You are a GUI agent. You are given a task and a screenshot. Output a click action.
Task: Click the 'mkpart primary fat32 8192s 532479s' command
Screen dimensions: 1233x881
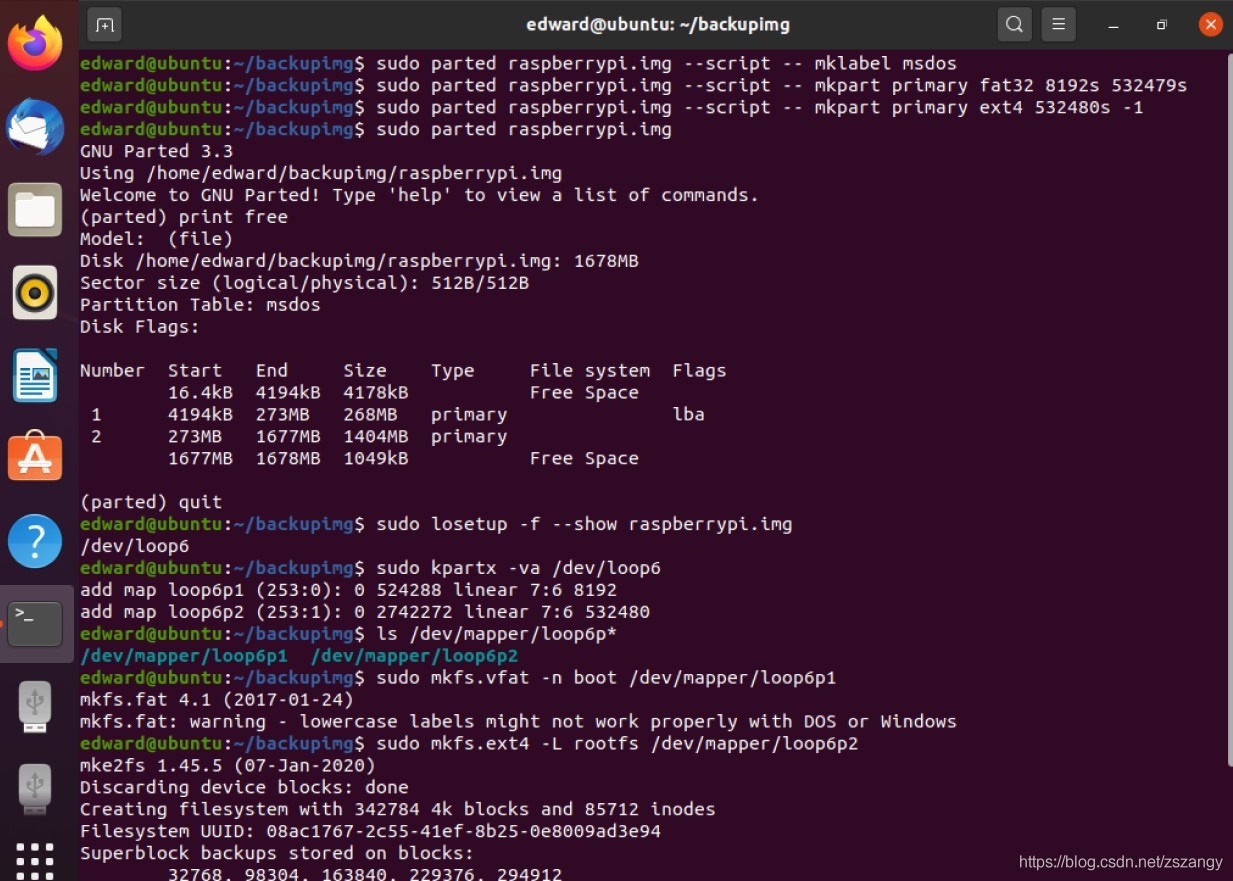pos(782,85)
